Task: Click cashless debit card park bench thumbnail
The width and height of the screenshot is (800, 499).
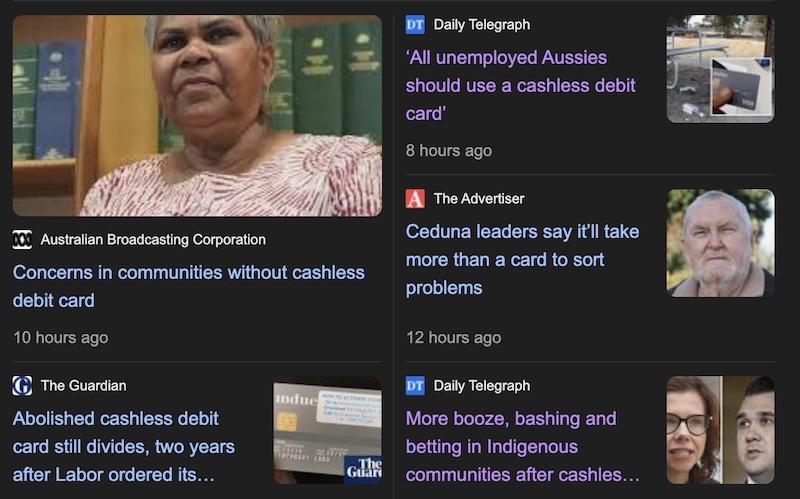Action: [x=720, y=69]
